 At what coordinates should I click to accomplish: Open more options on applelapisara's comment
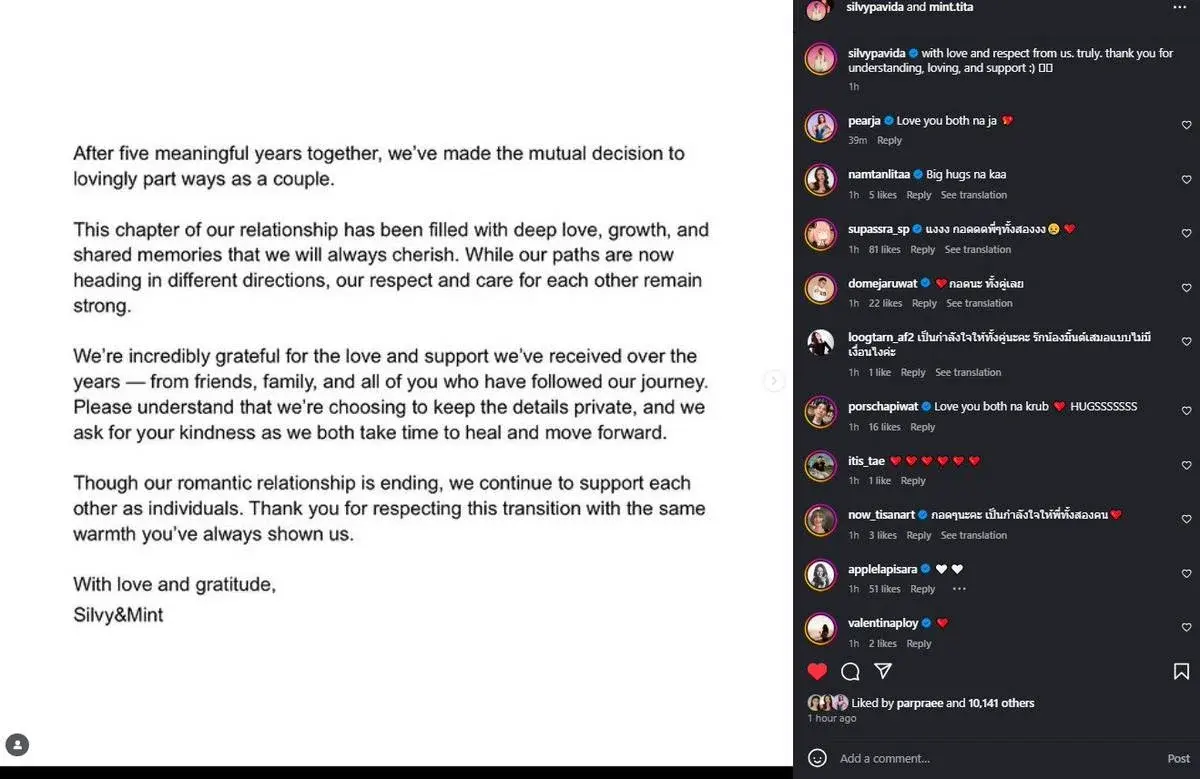coord(959,589)
